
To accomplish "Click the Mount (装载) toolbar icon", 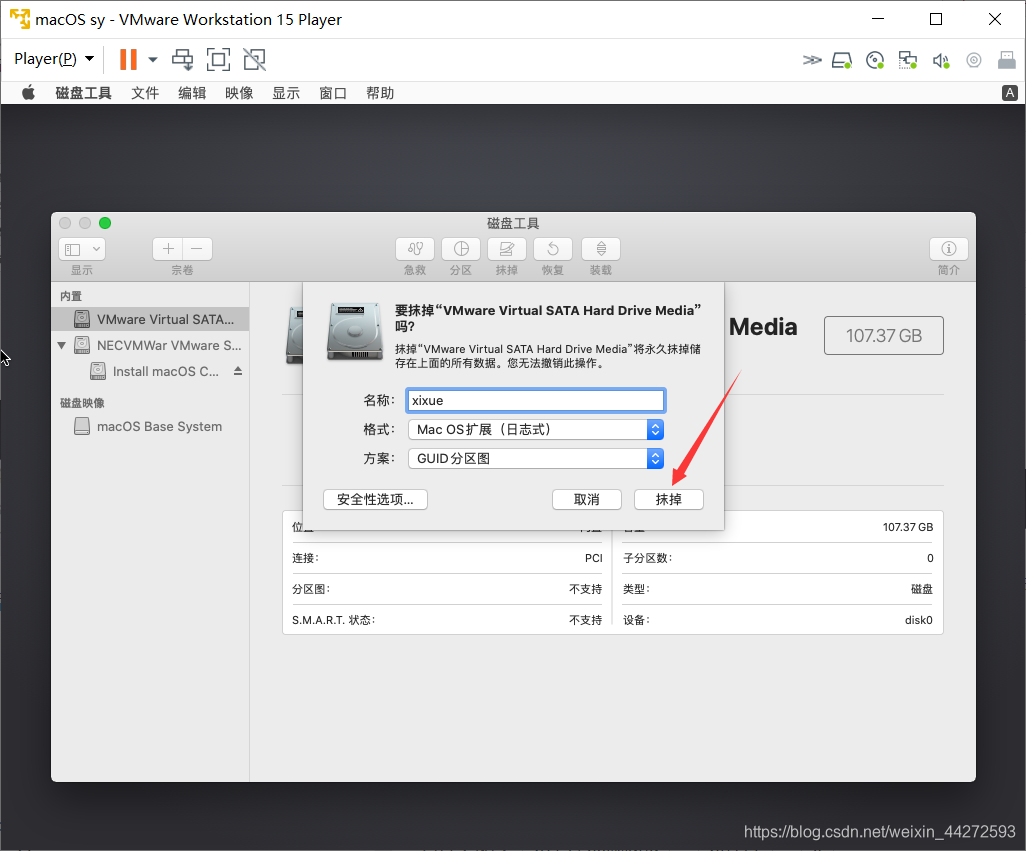I will [600, 249].
